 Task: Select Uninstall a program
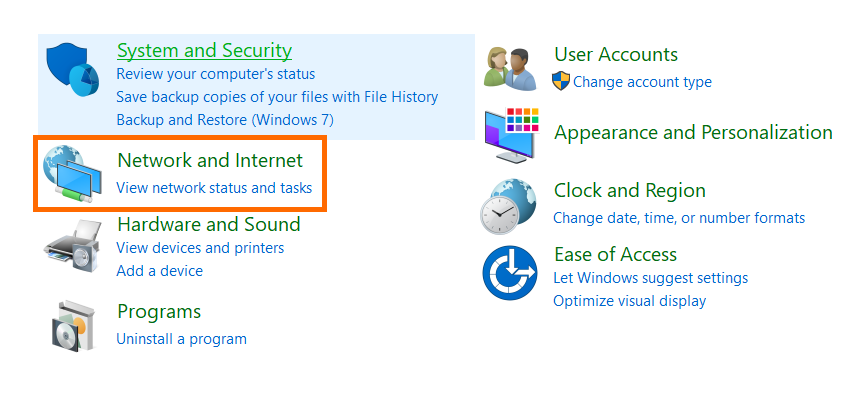click(x=181, y=339)
